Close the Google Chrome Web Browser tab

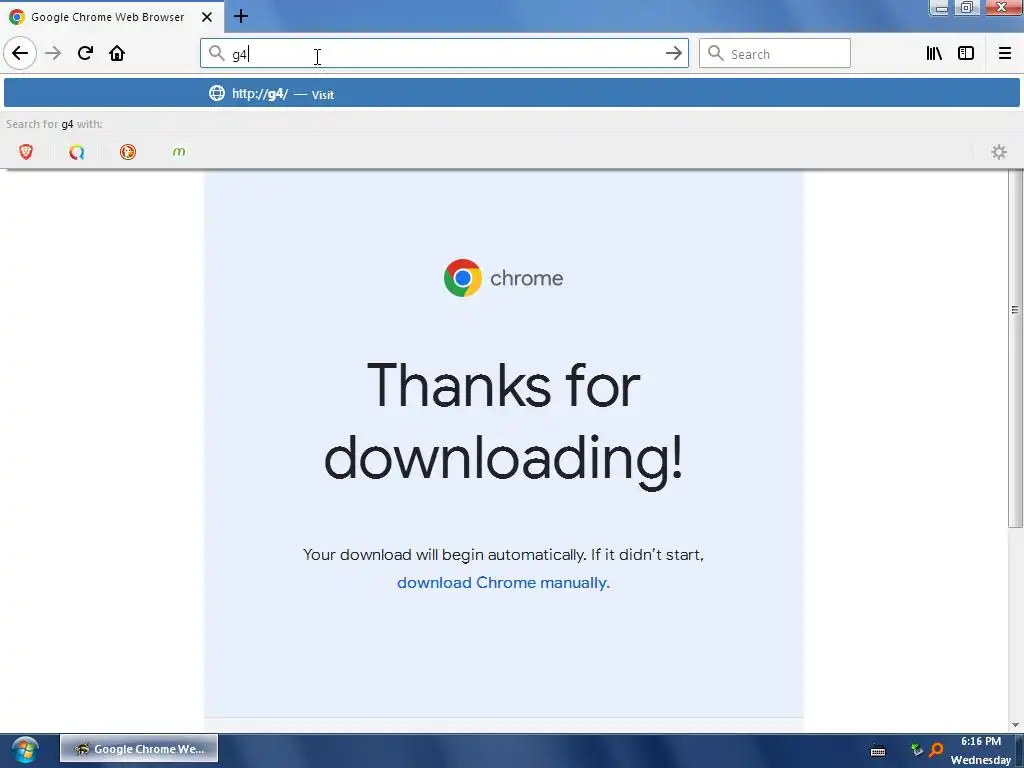[x=207, y=17]
